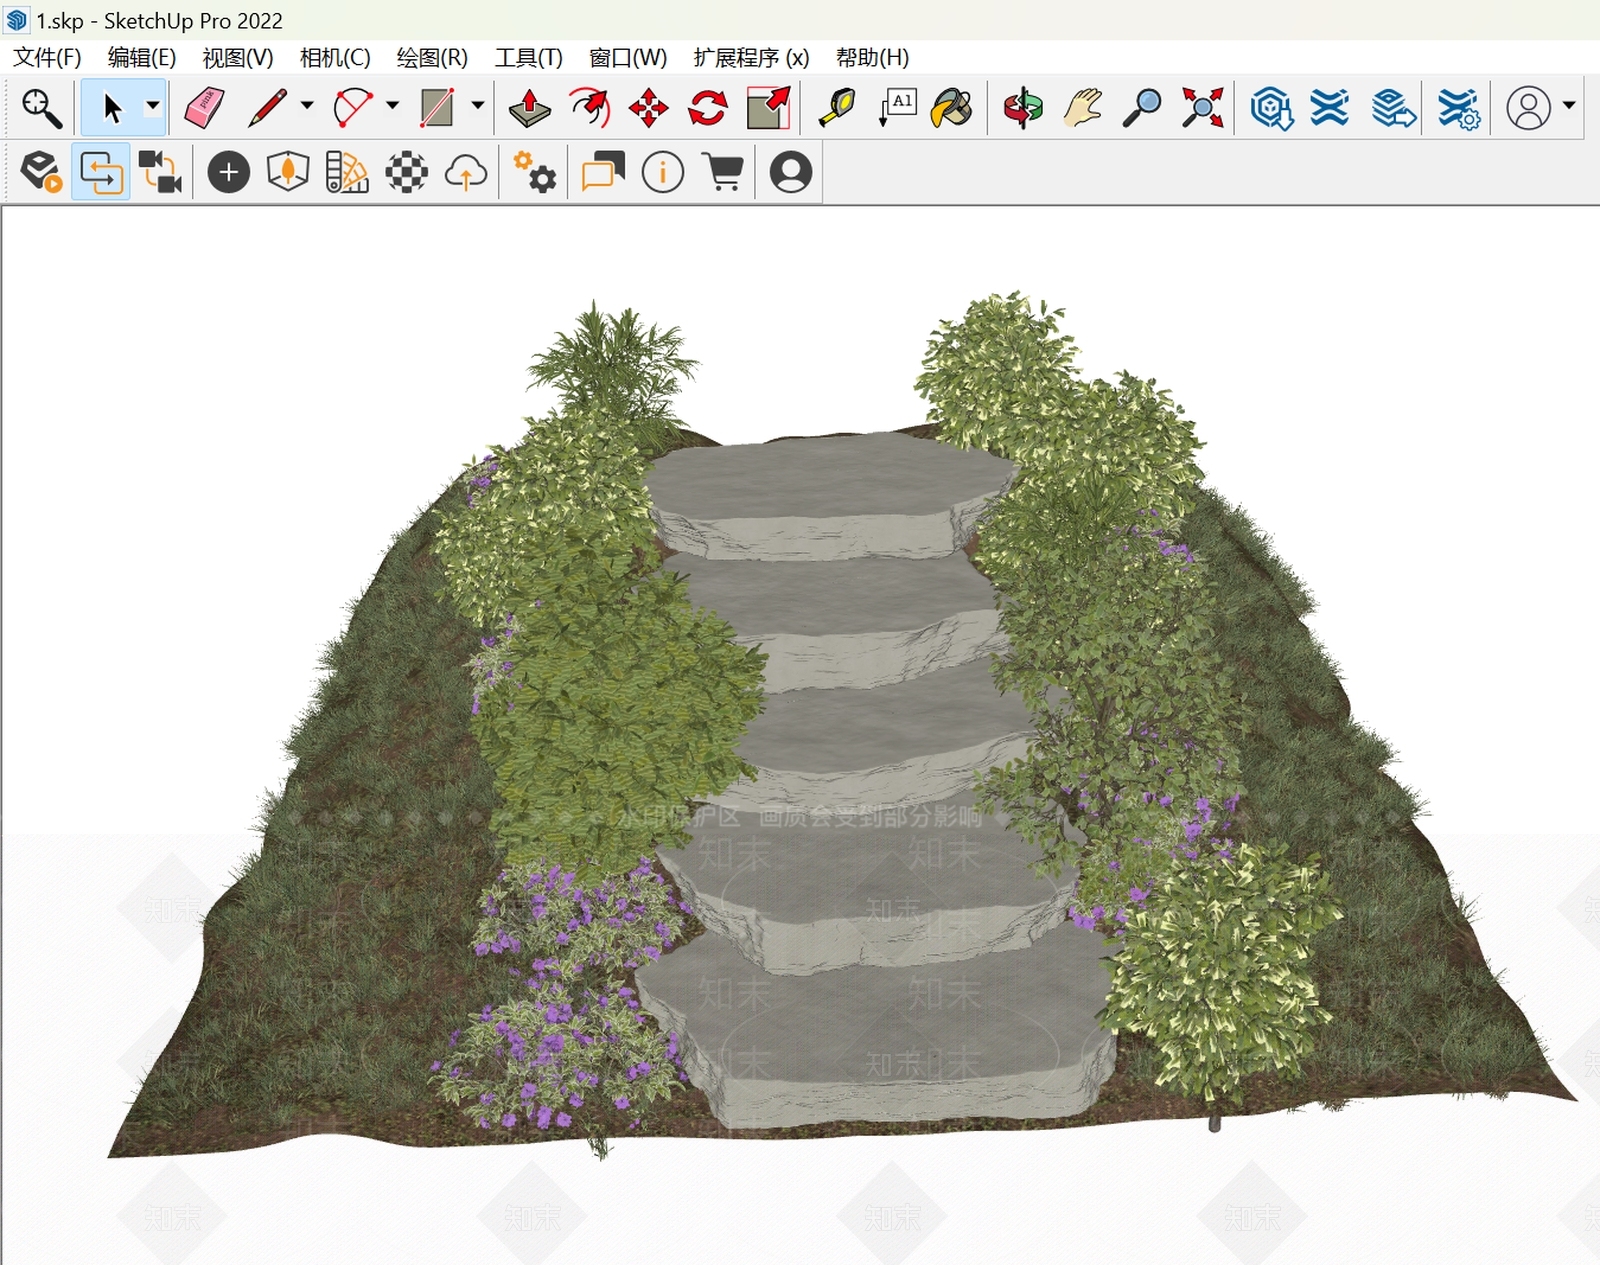Expand the Arc tool dropdown arrow
The image size is (1600, 1265).
(x=392, y=105)
